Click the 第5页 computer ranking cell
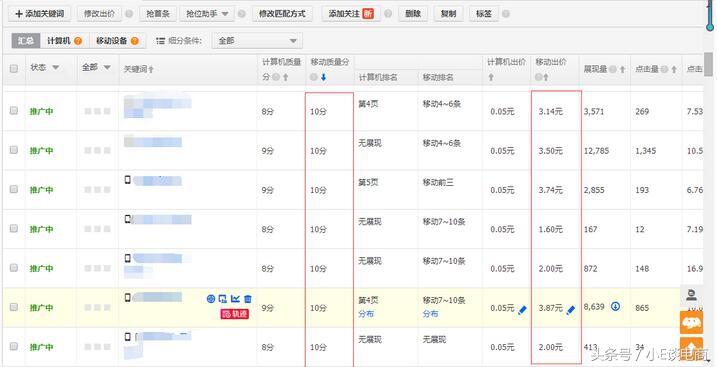717x367 pixels. (368, 183)
